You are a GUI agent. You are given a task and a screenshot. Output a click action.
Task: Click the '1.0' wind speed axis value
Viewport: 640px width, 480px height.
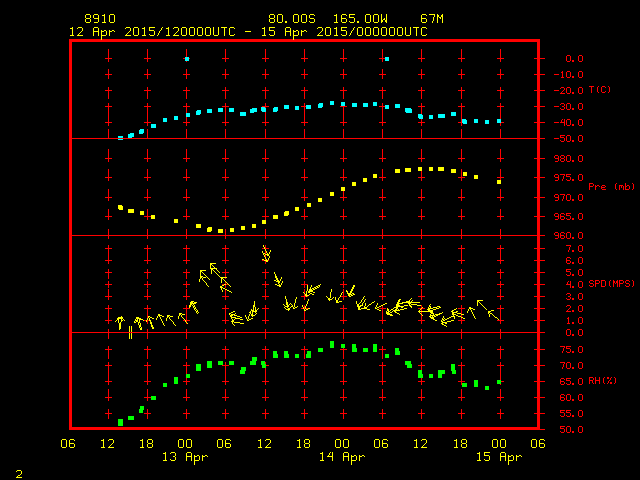pos(574,321)
